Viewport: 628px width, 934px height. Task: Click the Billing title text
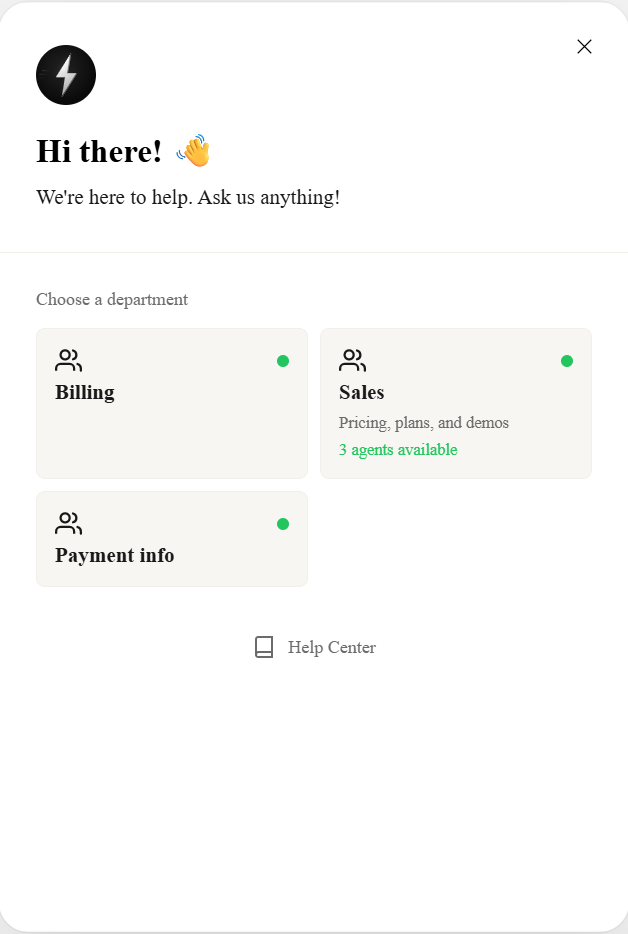pos(85,392)
